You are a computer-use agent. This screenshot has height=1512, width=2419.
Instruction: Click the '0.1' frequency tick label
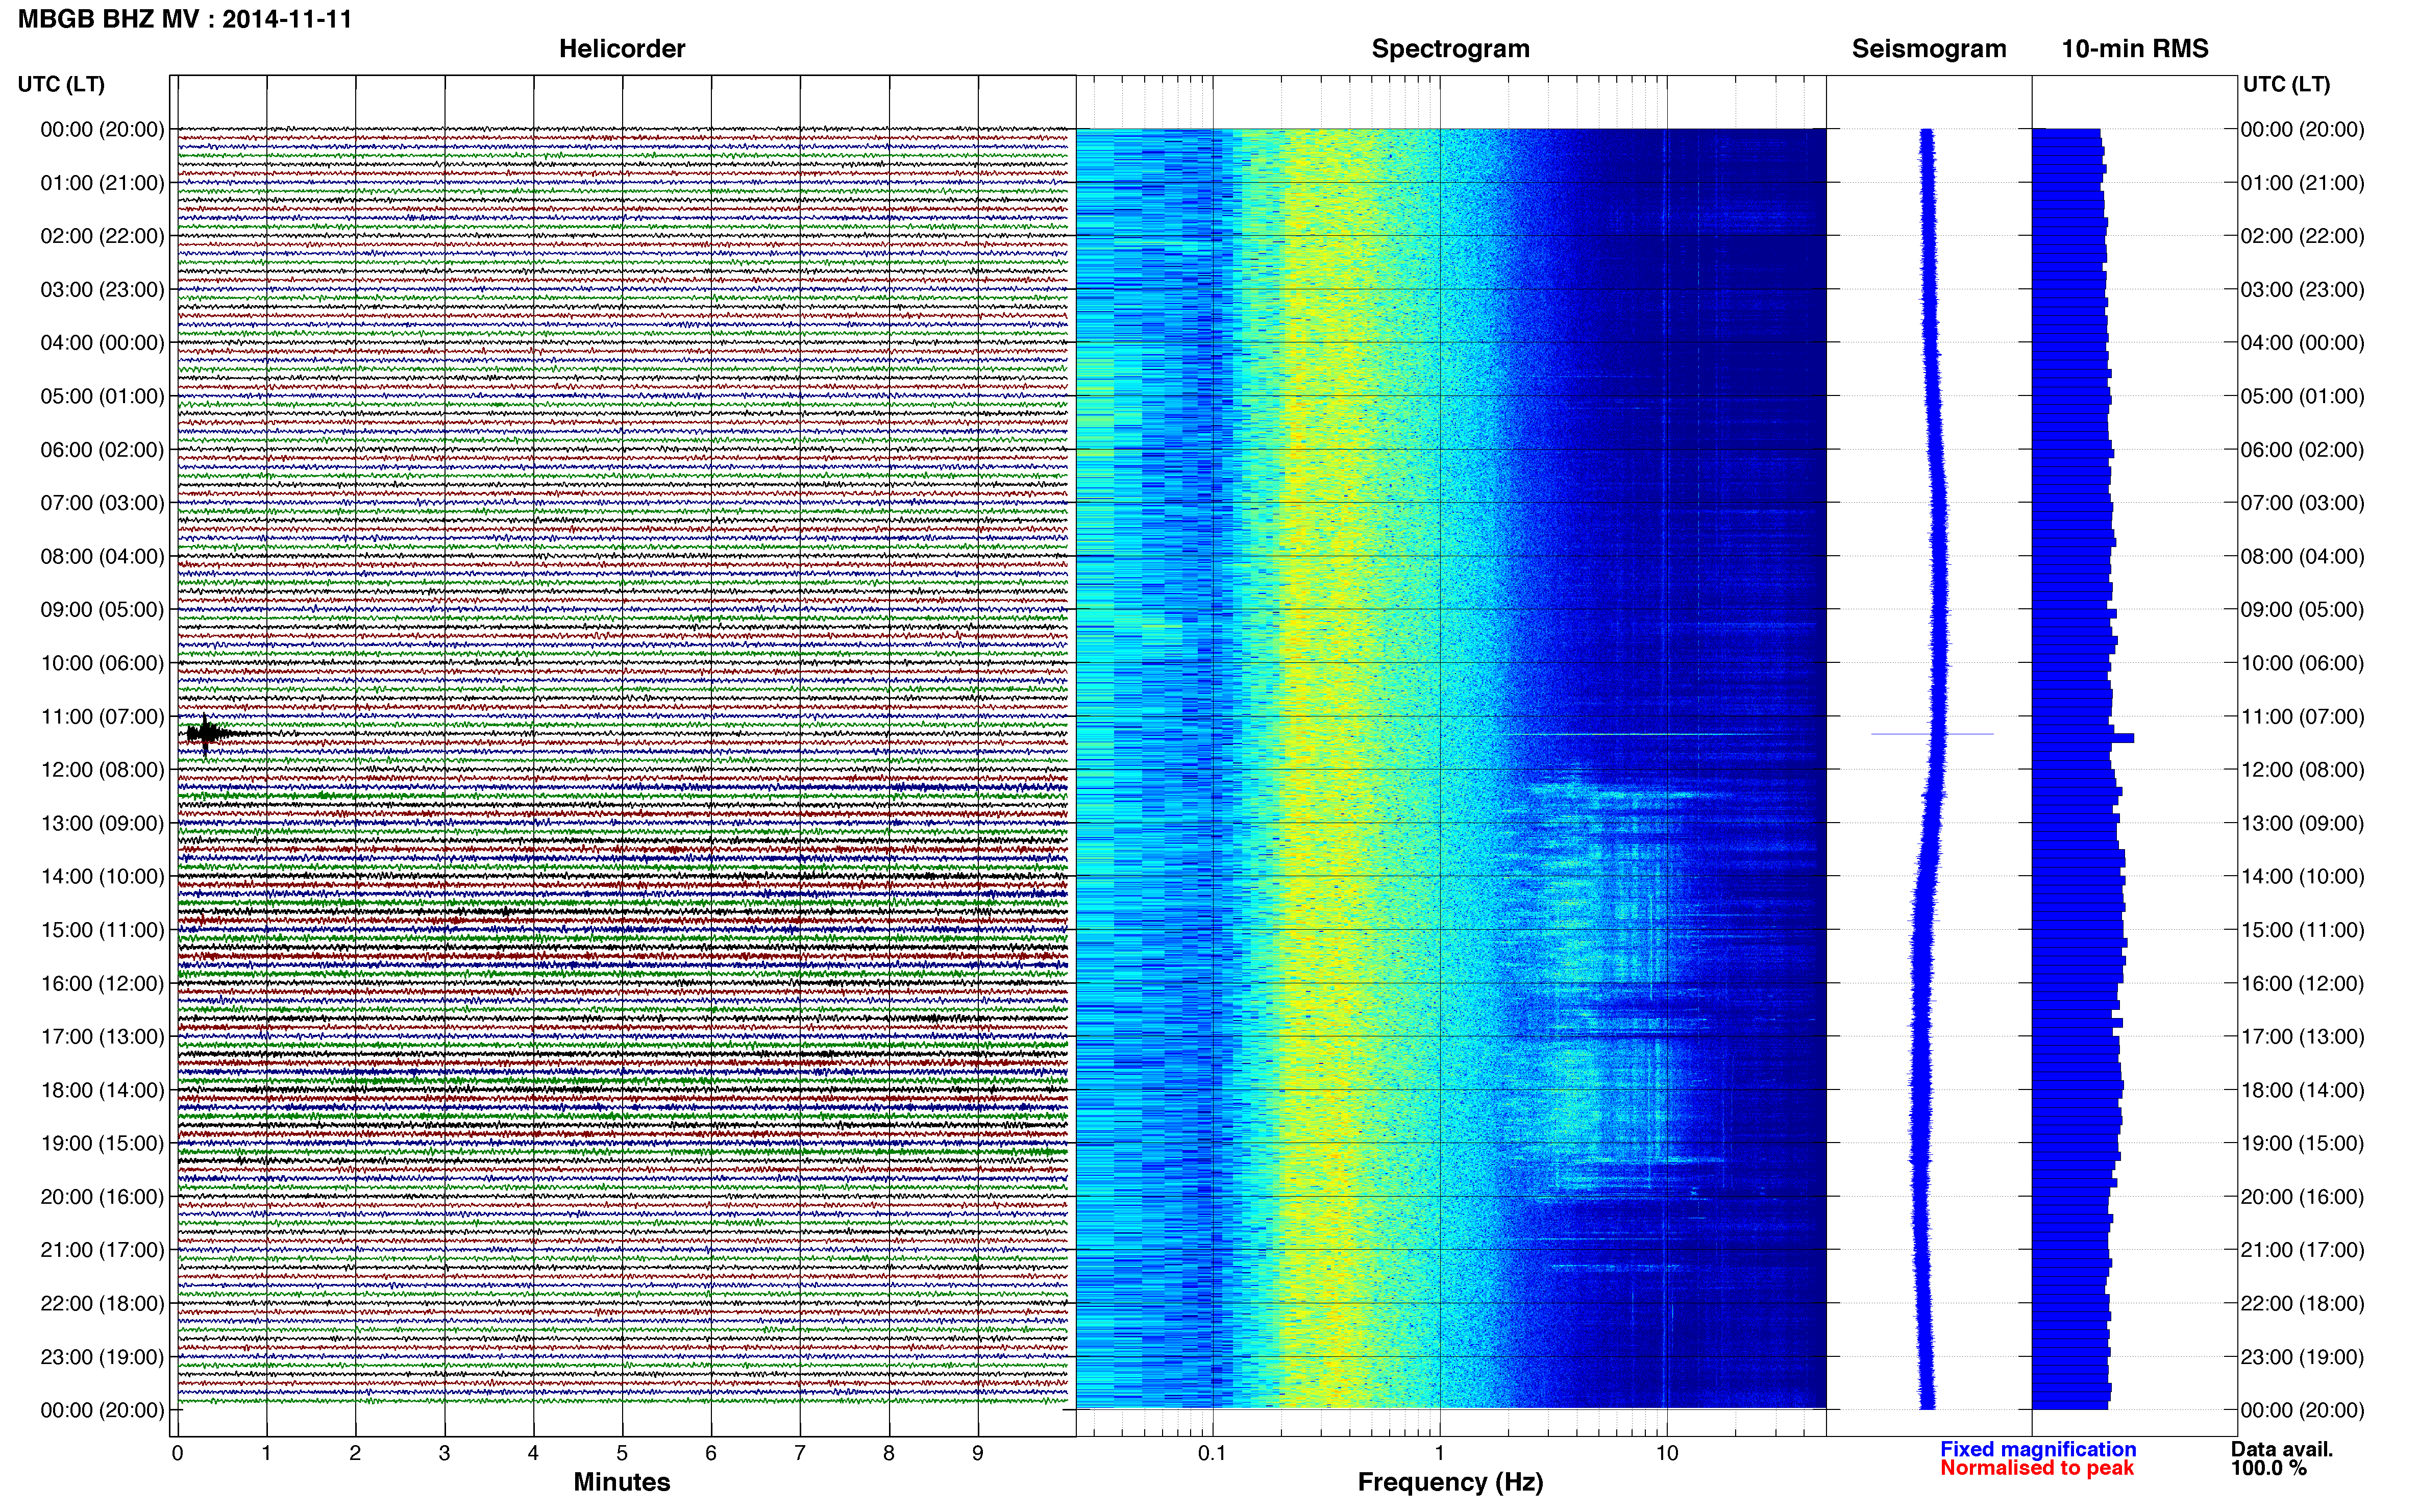click(1212, 1453)
